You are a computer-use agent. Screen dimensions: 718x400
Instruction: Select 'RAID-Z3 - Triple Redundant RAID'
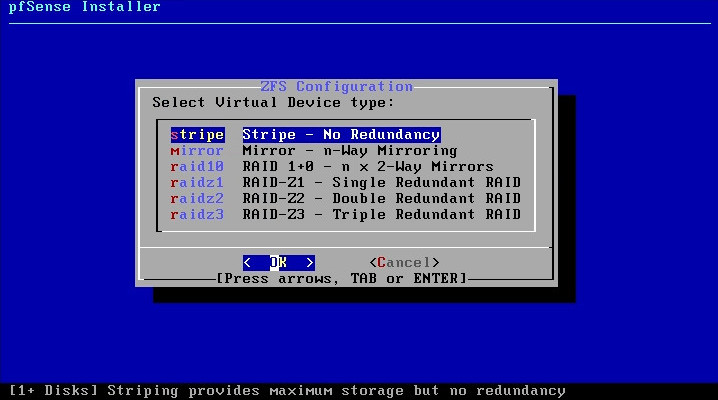(381, 214)
